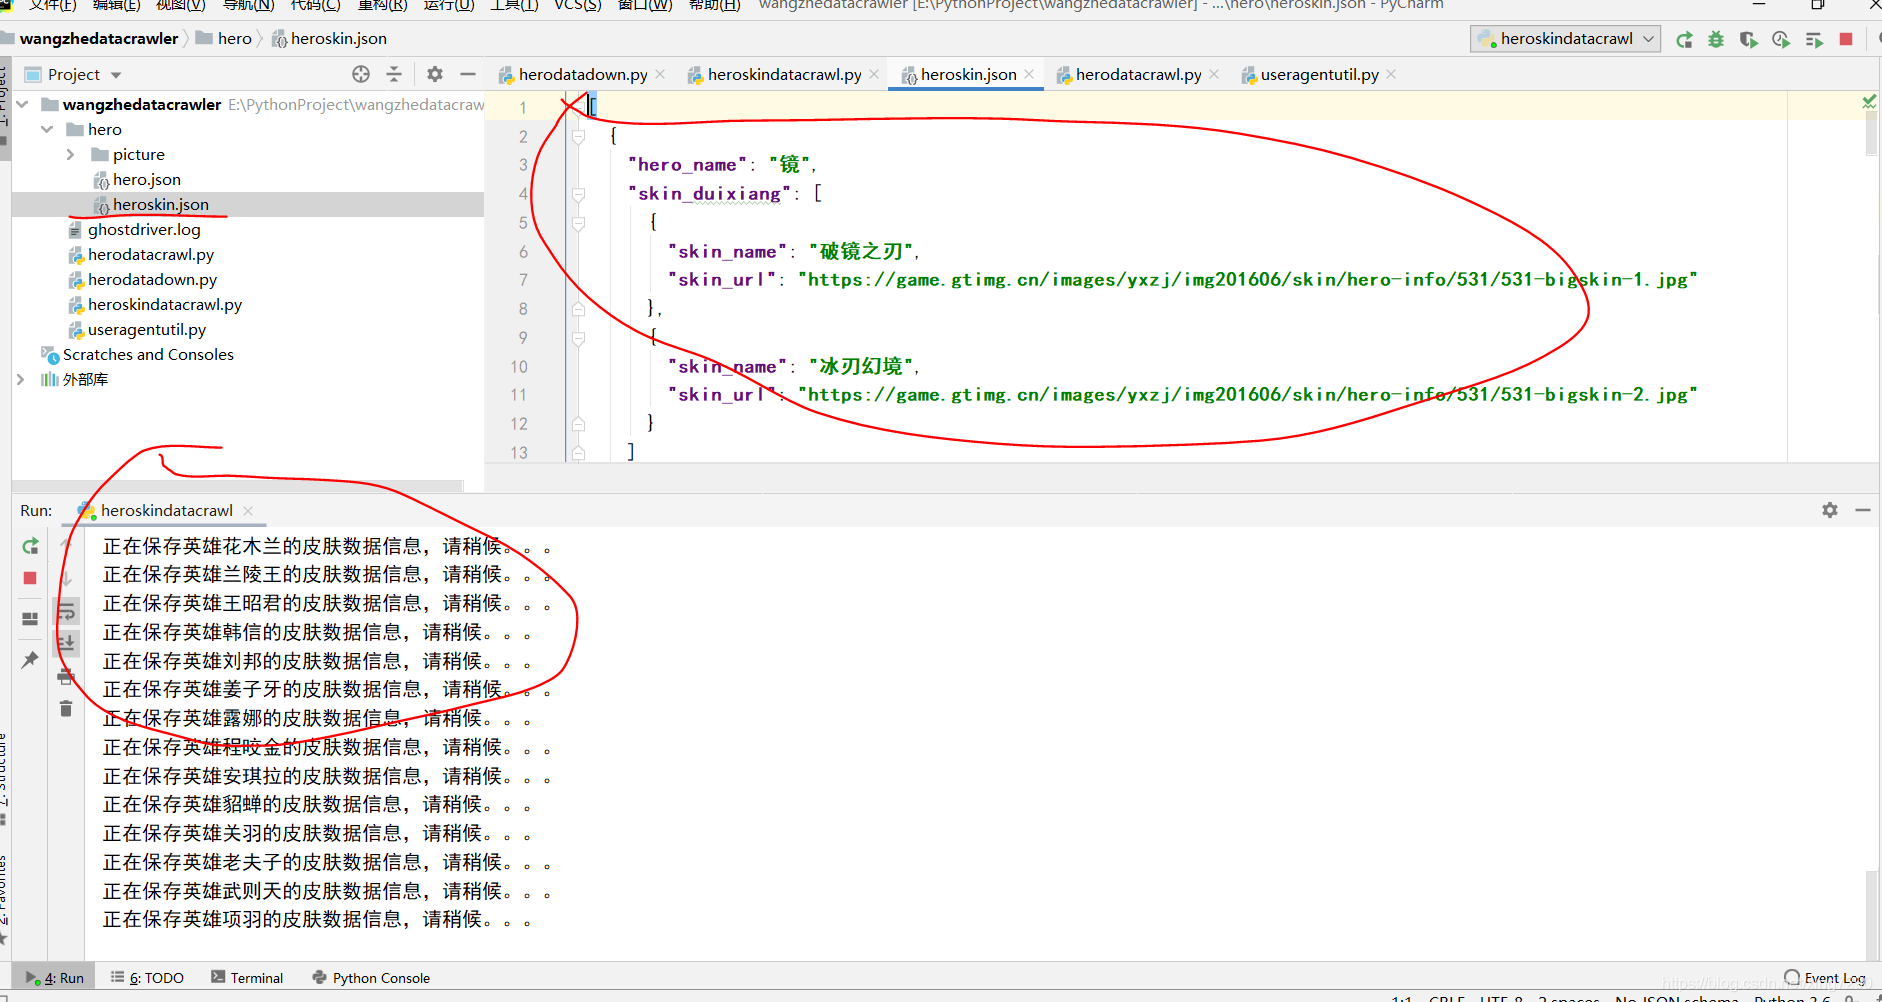Close the heroskindatacrawl run tab
The width and height of the screenshot is (1882, 1002).
(x=248, y=510)
